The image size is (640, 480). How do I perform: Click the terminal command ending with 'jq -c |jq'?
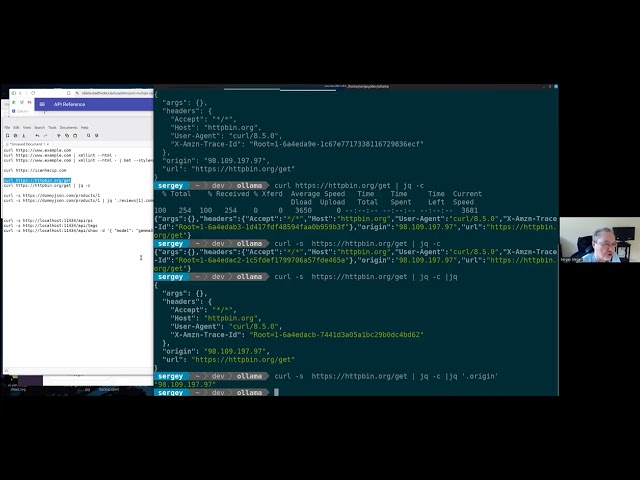pos(366,277)
